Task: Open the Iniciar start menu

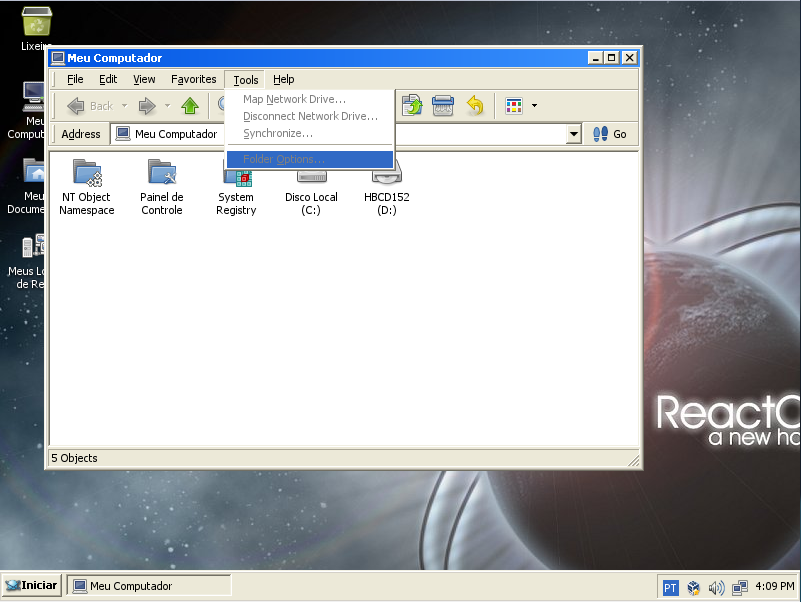Action: [32, 585]
